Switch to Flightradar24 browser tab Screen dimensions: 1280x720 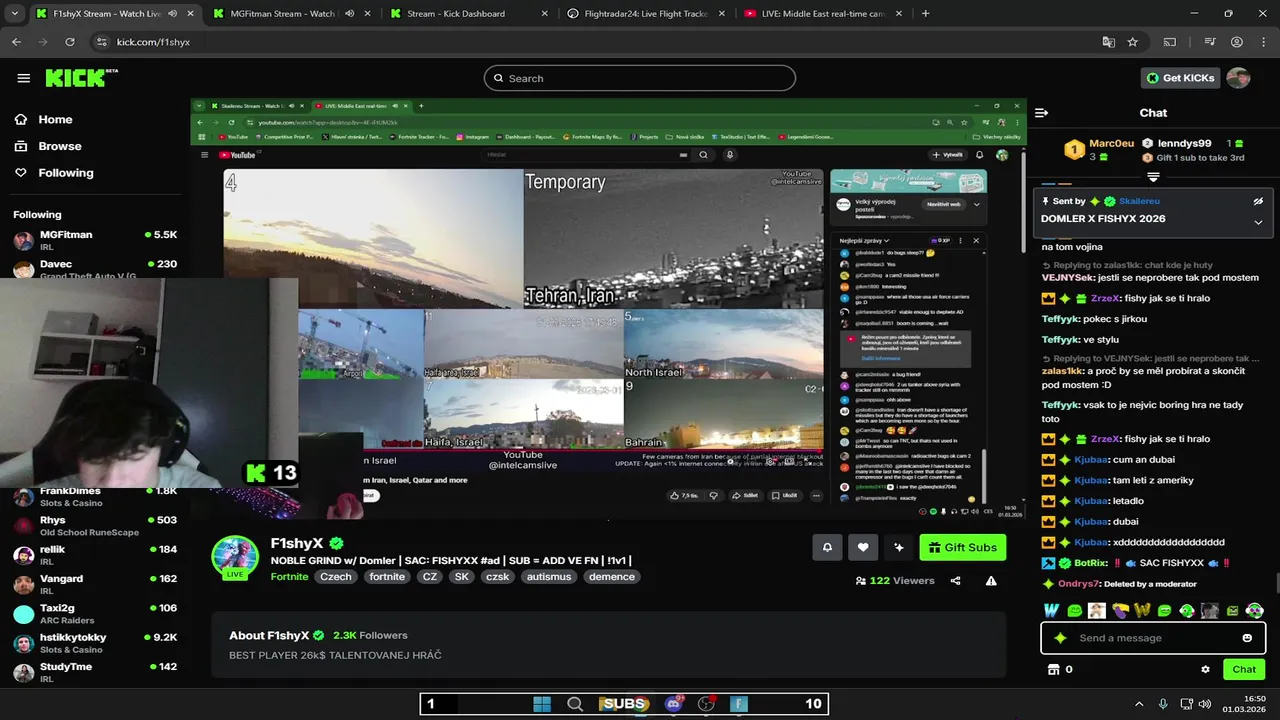point(646,14)
